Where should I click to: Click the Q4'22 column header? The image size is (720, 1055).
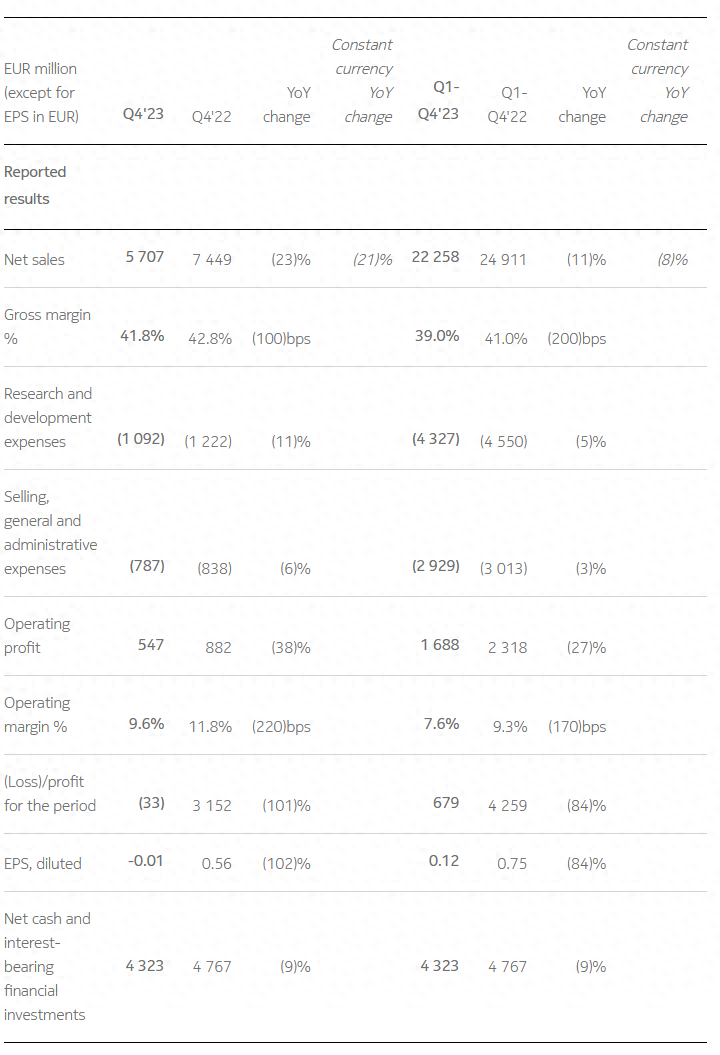(211, 117)
